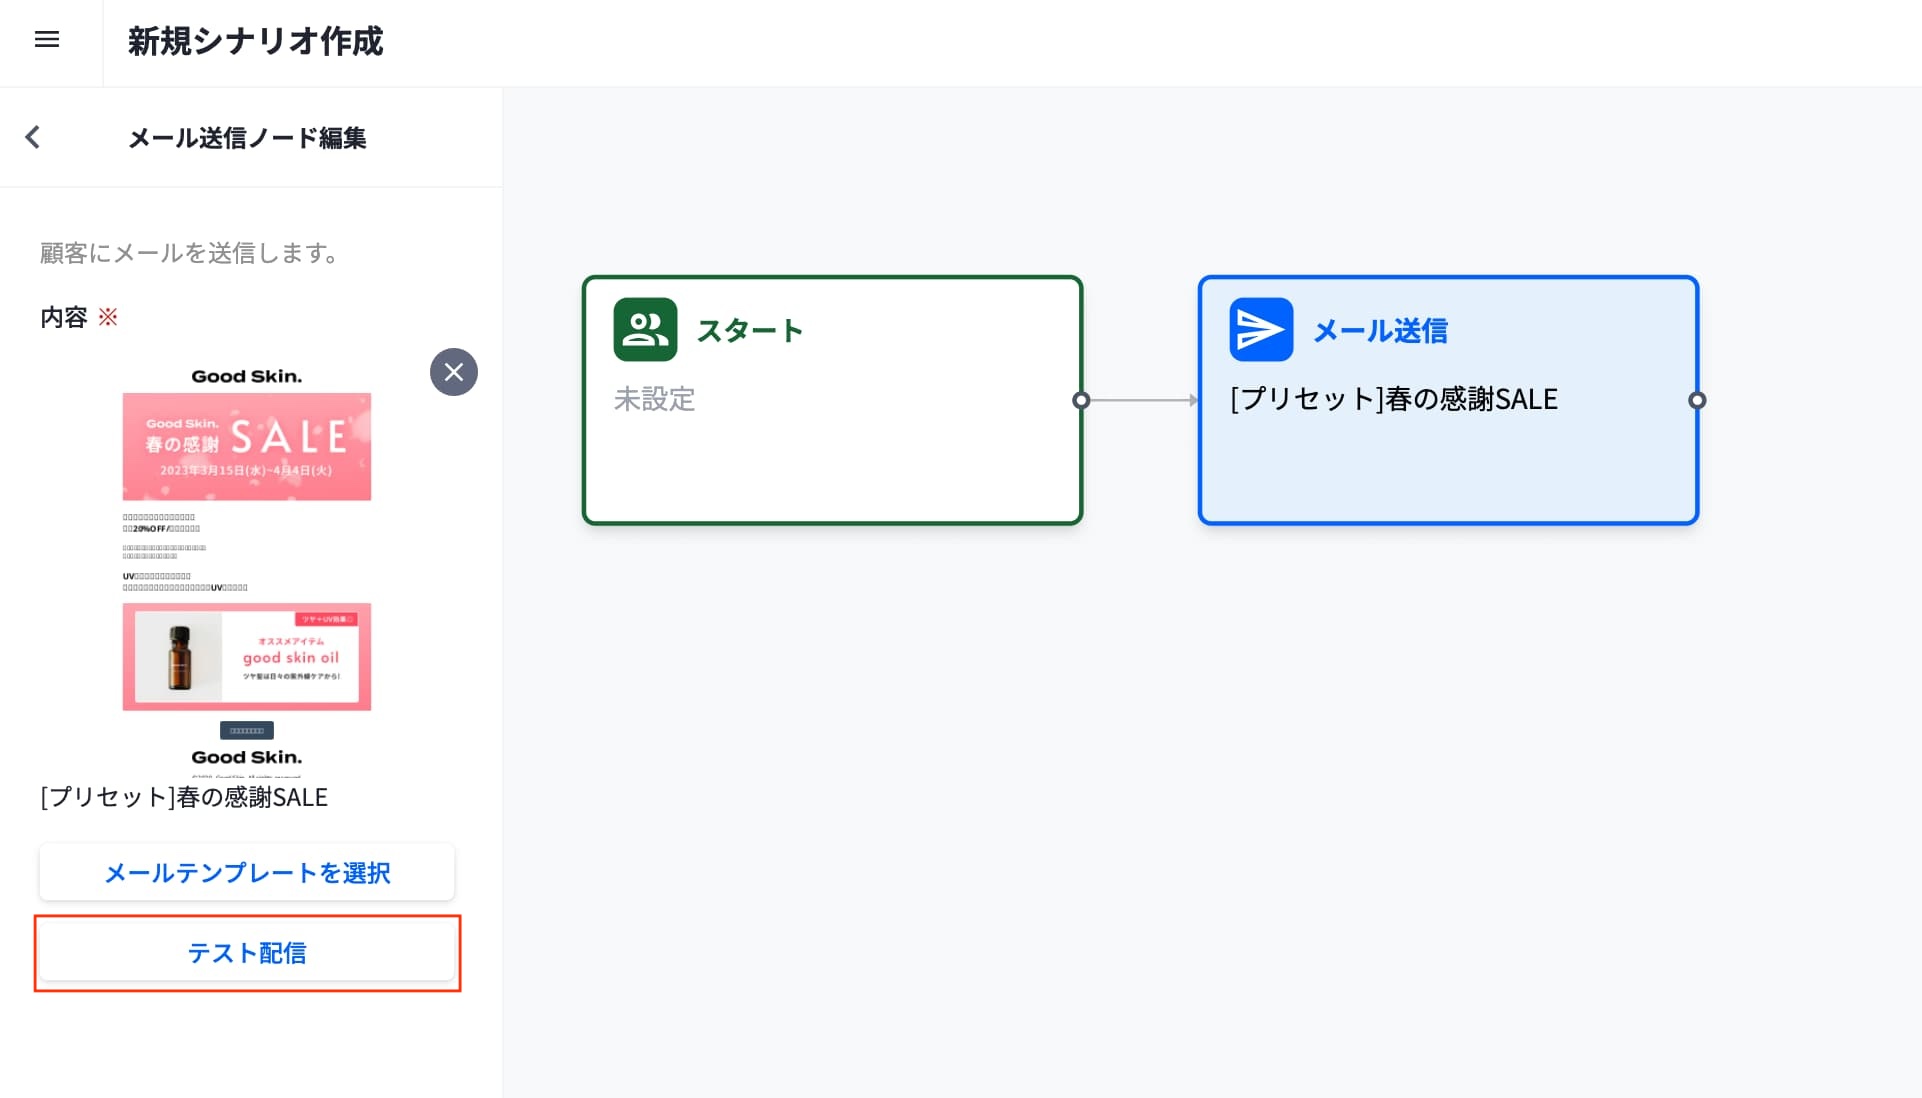Viewport: 1922px width, 1098px height.
Task: Click the 新規シナリオ作成 page title
Action: click(255, 41)
